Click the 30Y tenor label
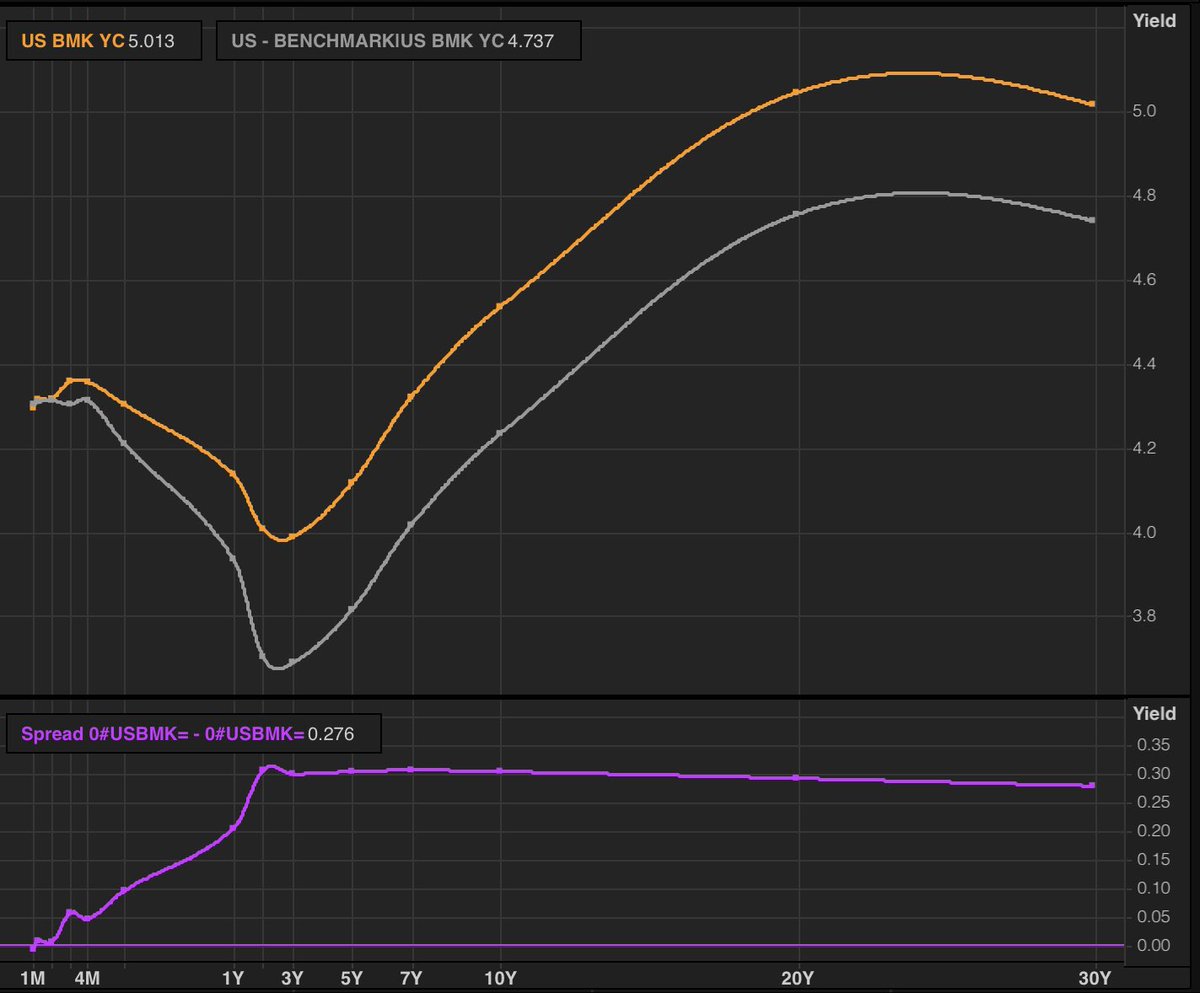Viewport: 1200px width, 993px height. coord(1095,978)
